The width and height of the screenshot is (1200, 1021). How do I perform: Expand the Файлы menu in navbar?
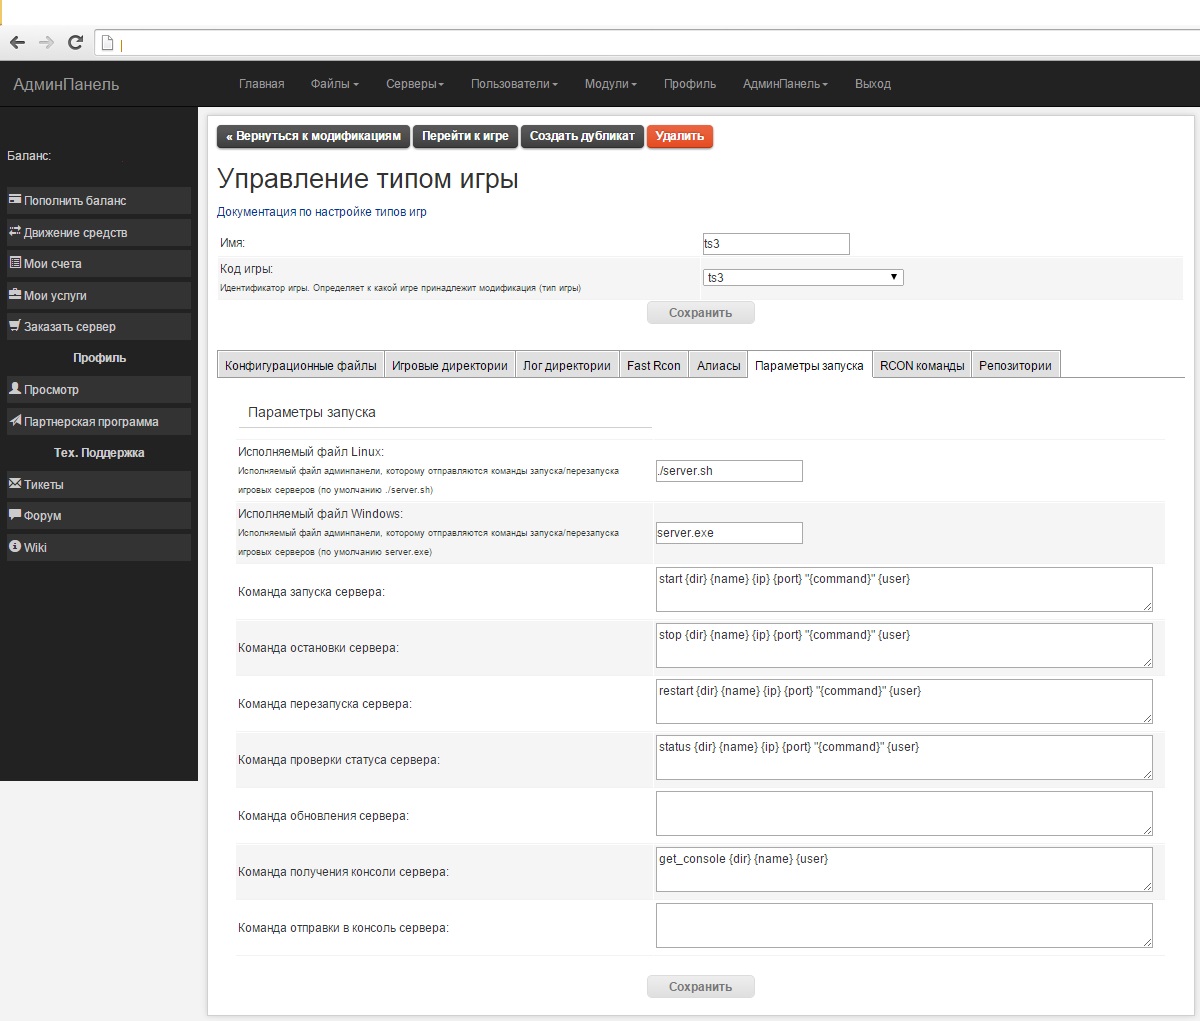pyautogui.click(x=334, y=84)
